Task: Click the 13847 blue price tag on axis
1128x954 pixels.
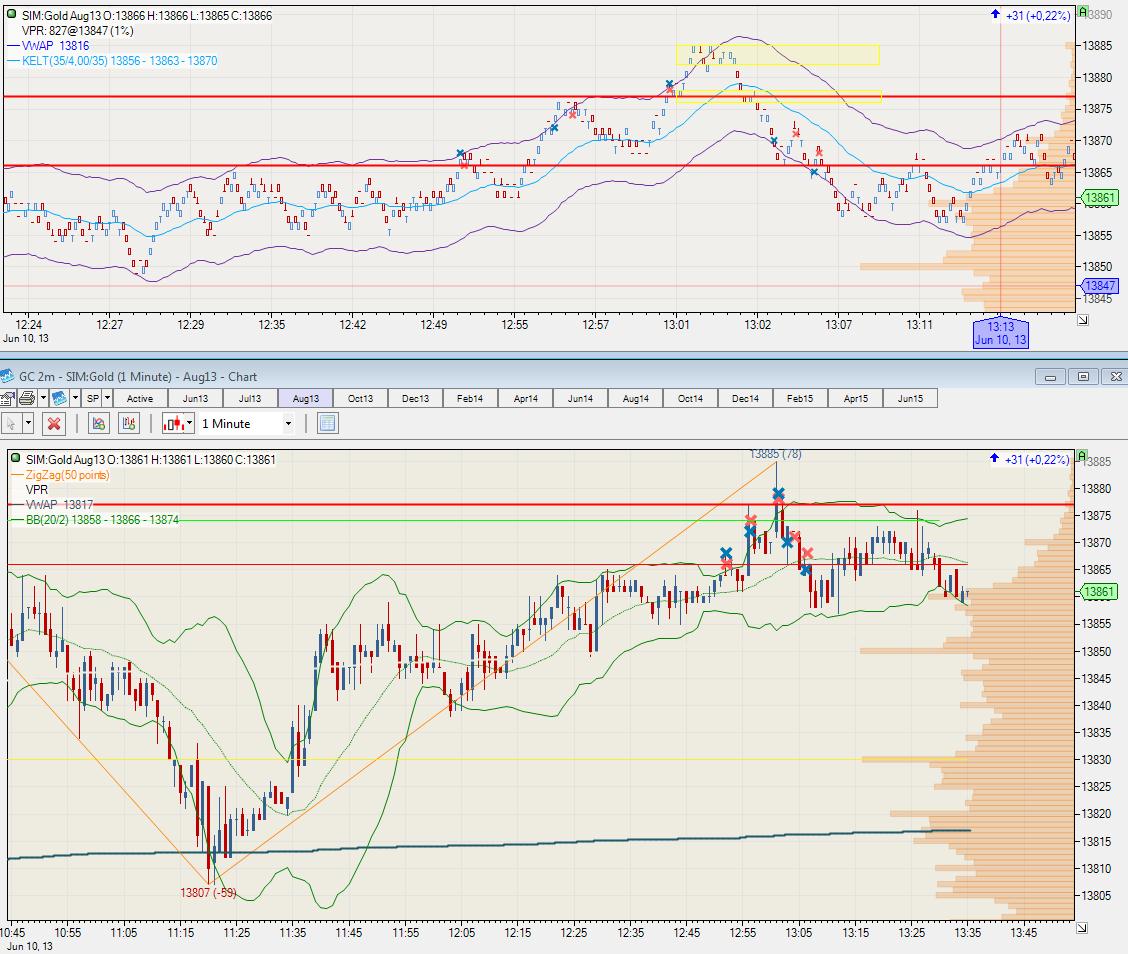Action: (x=1099, y=286)
